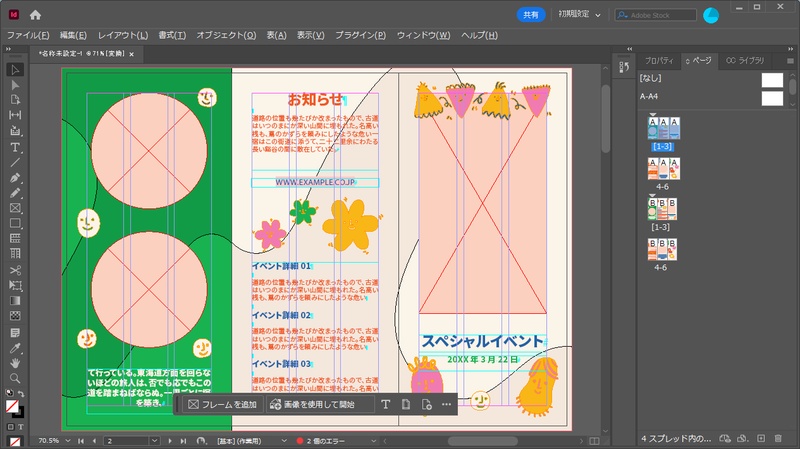
Task: Toggle formatting affects text
Action: [x=20, y=427]
